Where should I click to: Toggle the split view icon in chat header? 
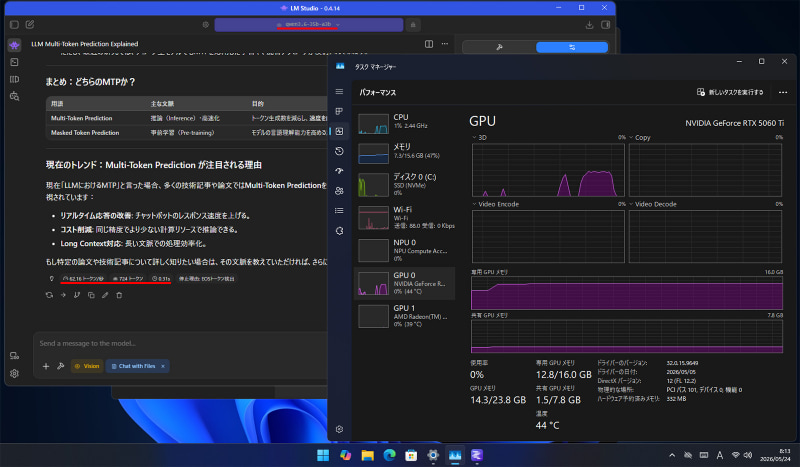coord(429,44)
